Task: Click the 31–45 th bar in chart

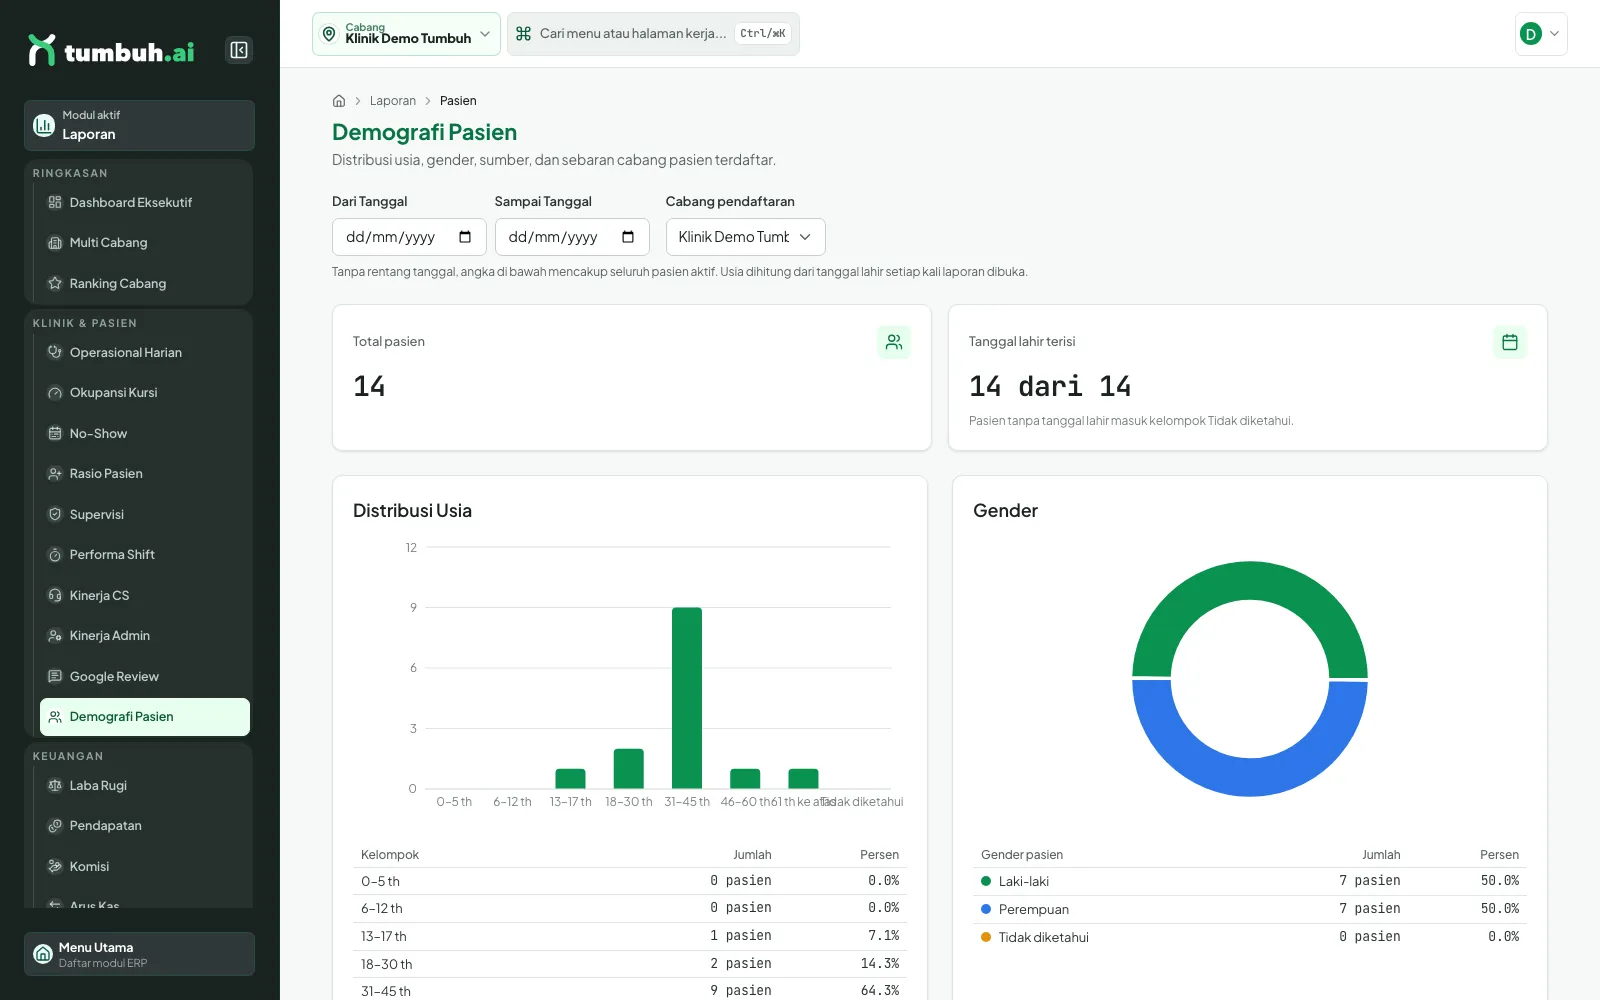Action: coord(687,698)
